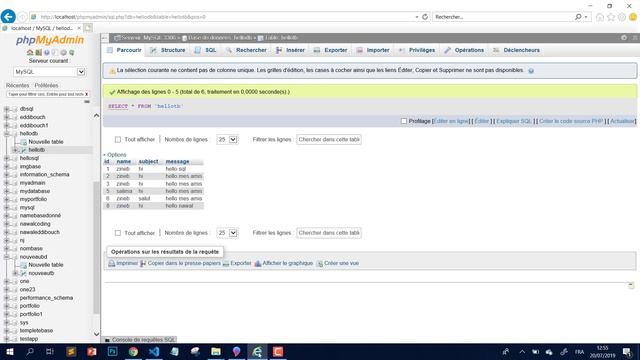Open the Importer tab
The height and width of the screenshot is (360, 640).
click(373, 50)
